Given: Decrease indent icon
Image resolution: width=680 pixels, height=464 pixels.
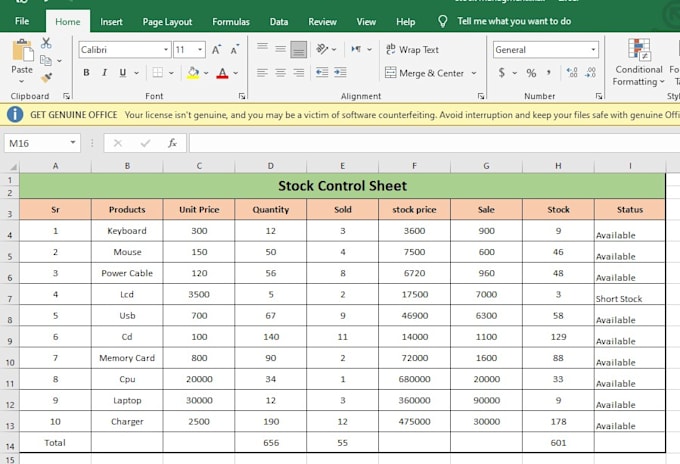Looking at the screenshot, I should (x=322, y=72).
